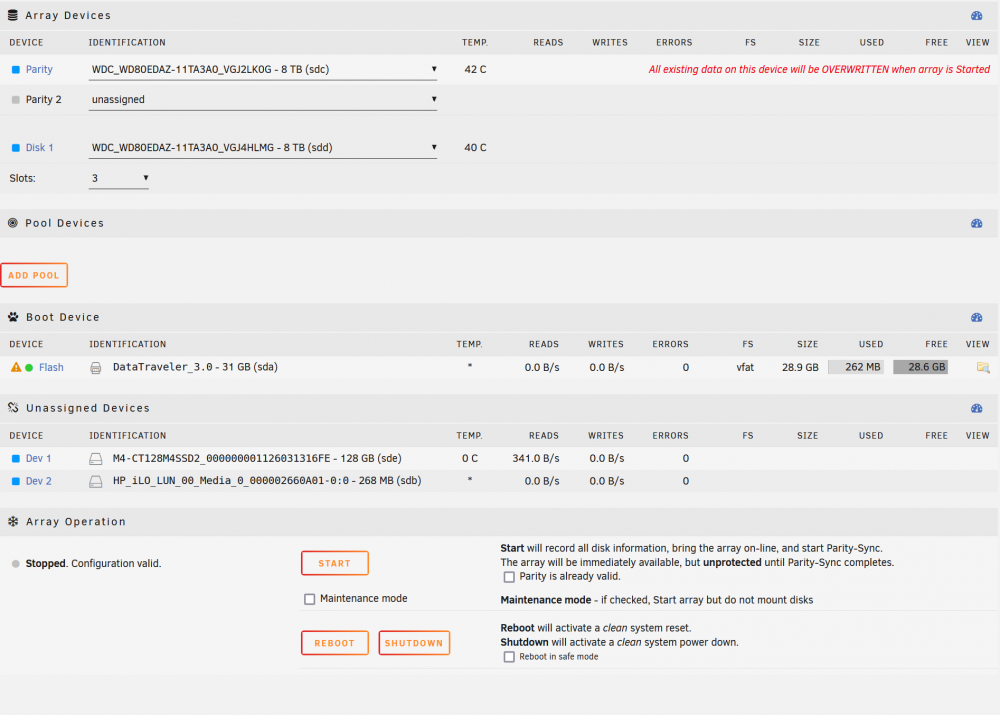Click the Dev 1 blue status square
This screenshot has width=1000, height=715.
click(16, 459)
